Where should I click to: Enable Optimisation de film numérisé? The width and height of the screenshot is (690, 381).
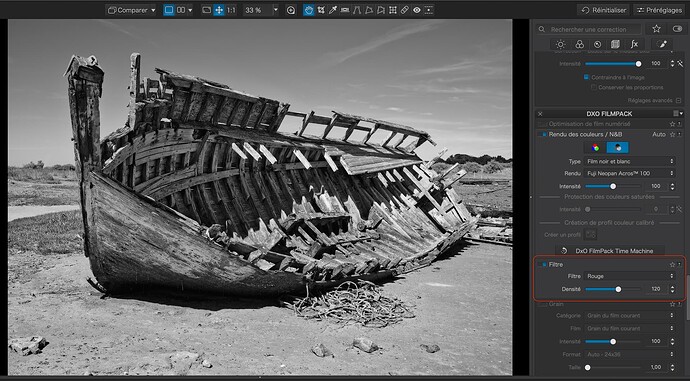tap(542, 125)
